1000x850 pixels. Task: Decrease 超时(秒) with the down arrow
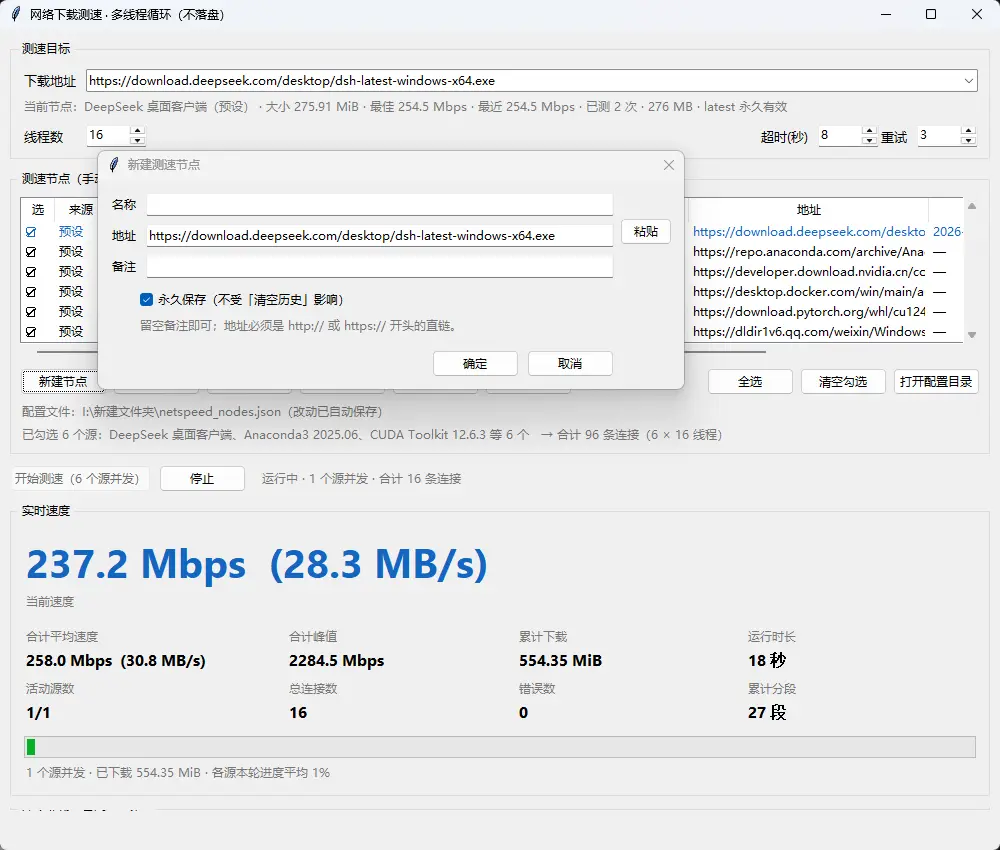pyautogui.click(x=869, y=140)
